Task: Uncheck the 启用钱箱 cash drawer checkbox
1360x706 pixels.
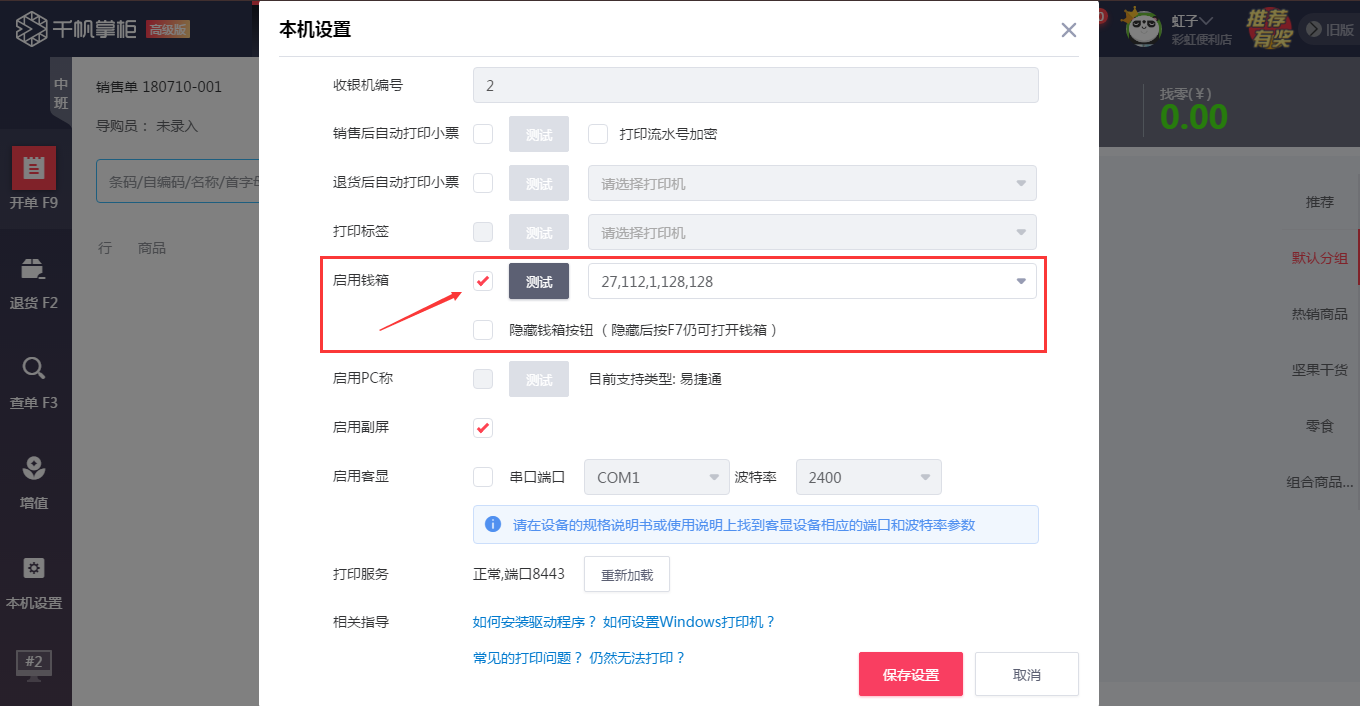Action: tap(483, 281)
